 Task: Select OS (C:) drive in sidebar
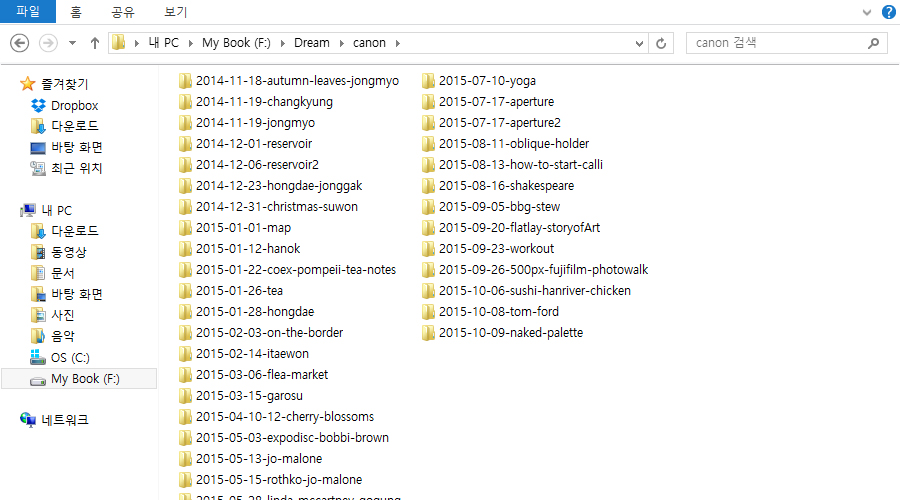70,357
